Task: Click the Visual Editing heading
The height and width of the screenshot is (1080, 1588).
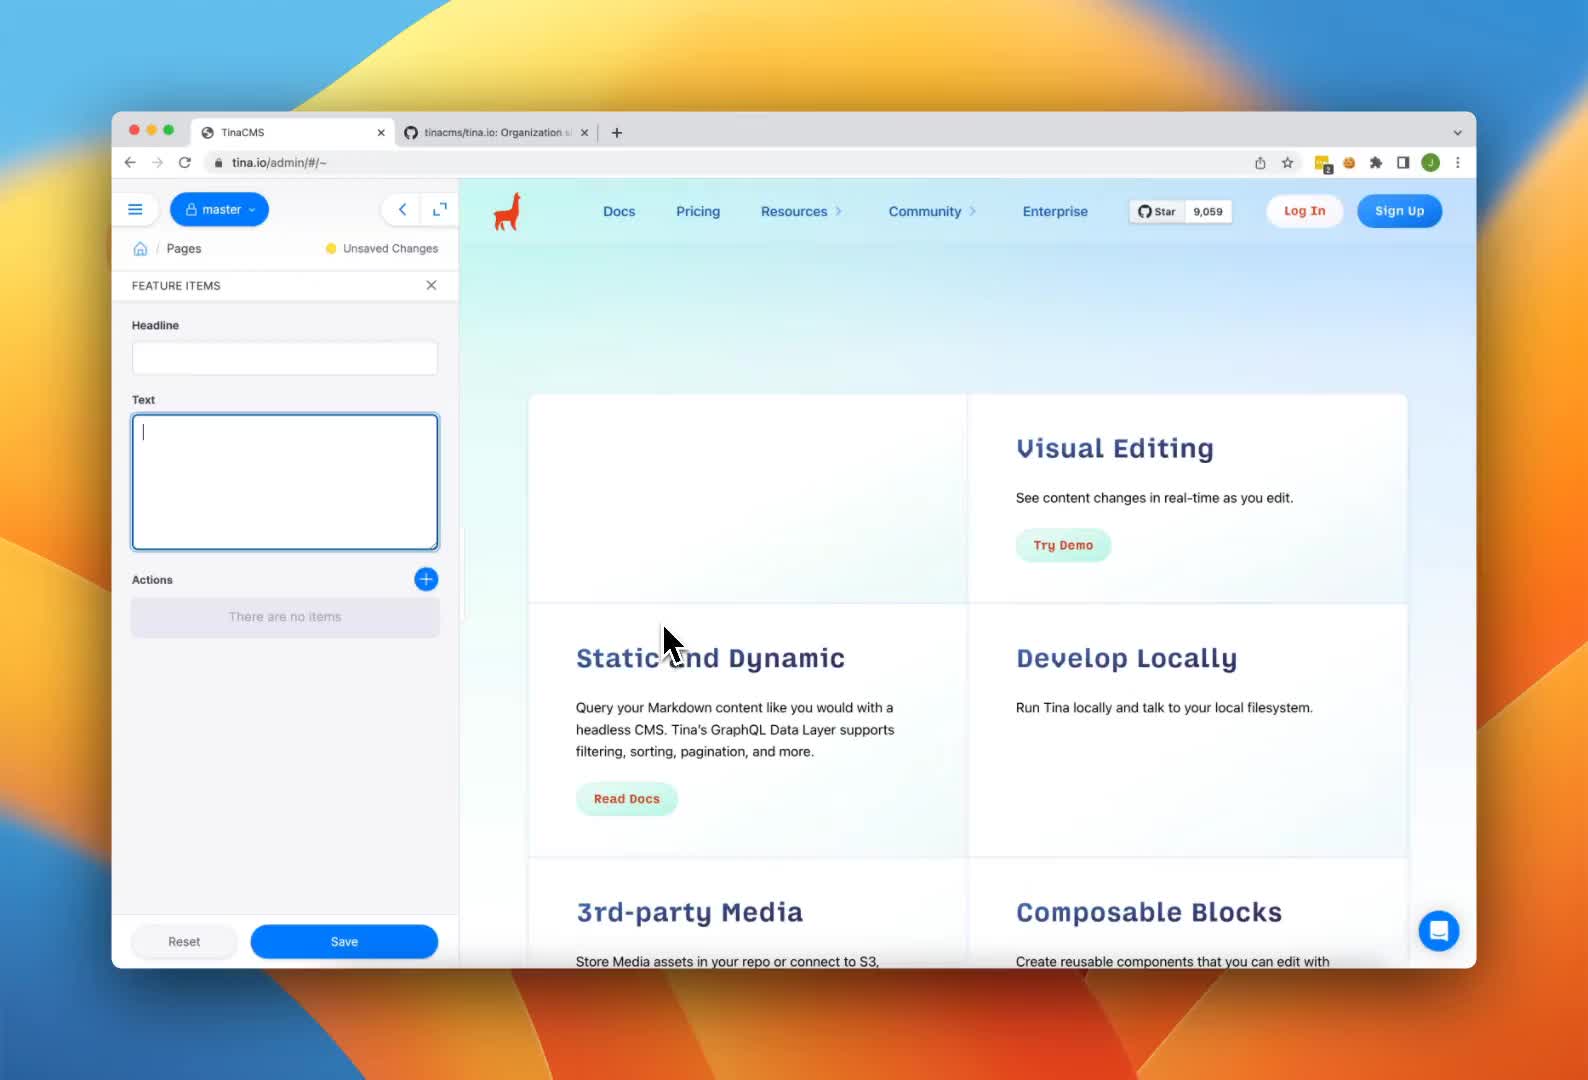Action: 1115,448
